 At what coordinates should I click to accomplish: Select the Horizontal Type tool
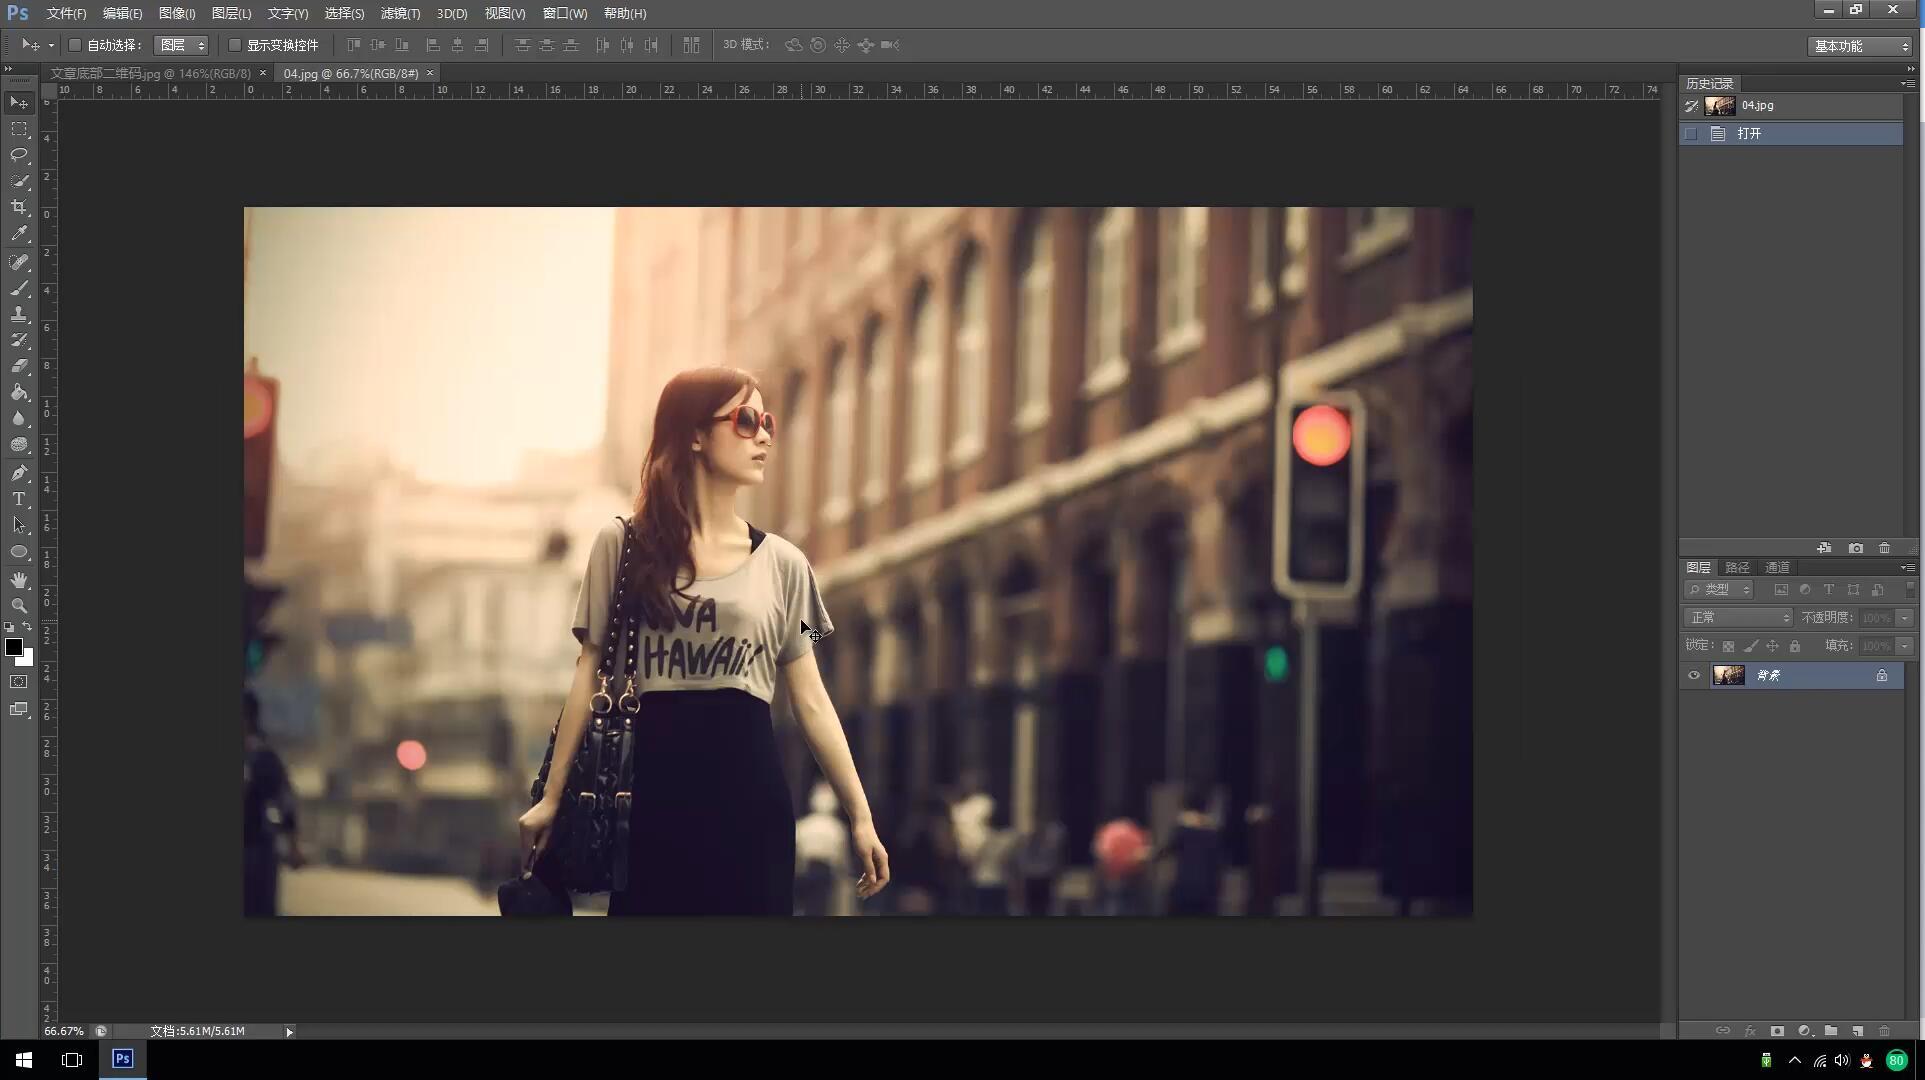click(19, 499)
